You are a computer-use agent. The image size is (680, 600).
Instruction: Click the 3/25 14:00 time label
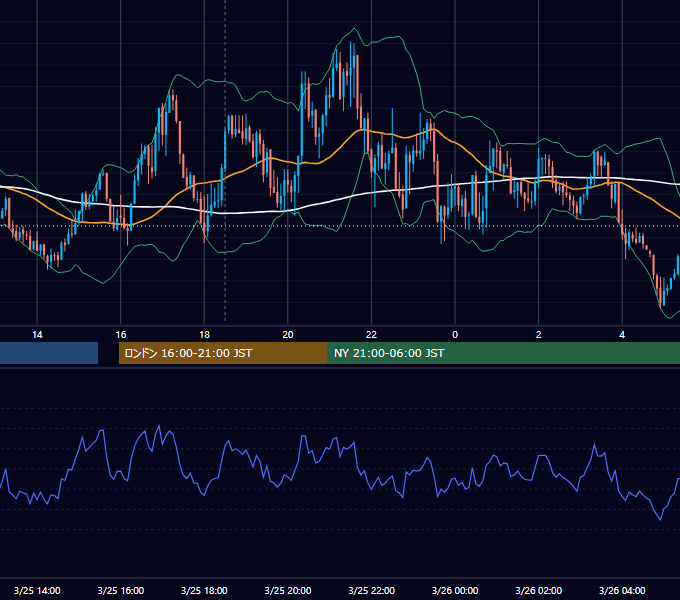pyautogui.click(x=37, y=590)
